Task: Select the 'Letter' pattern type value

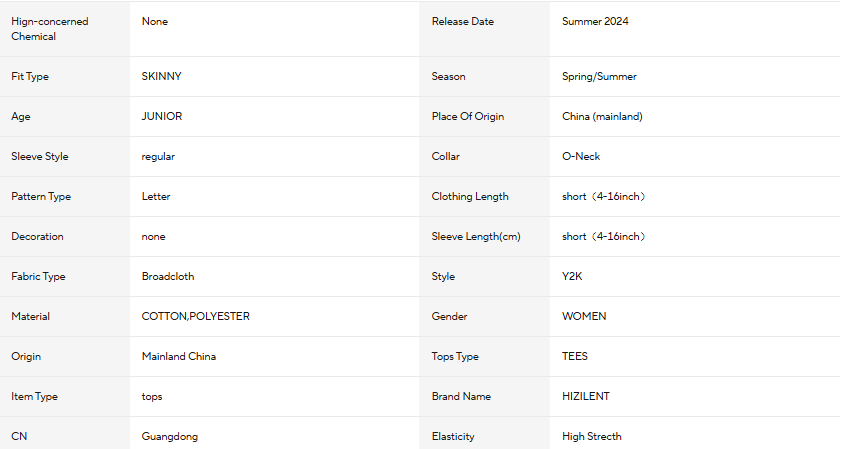Action: [156, 197]
